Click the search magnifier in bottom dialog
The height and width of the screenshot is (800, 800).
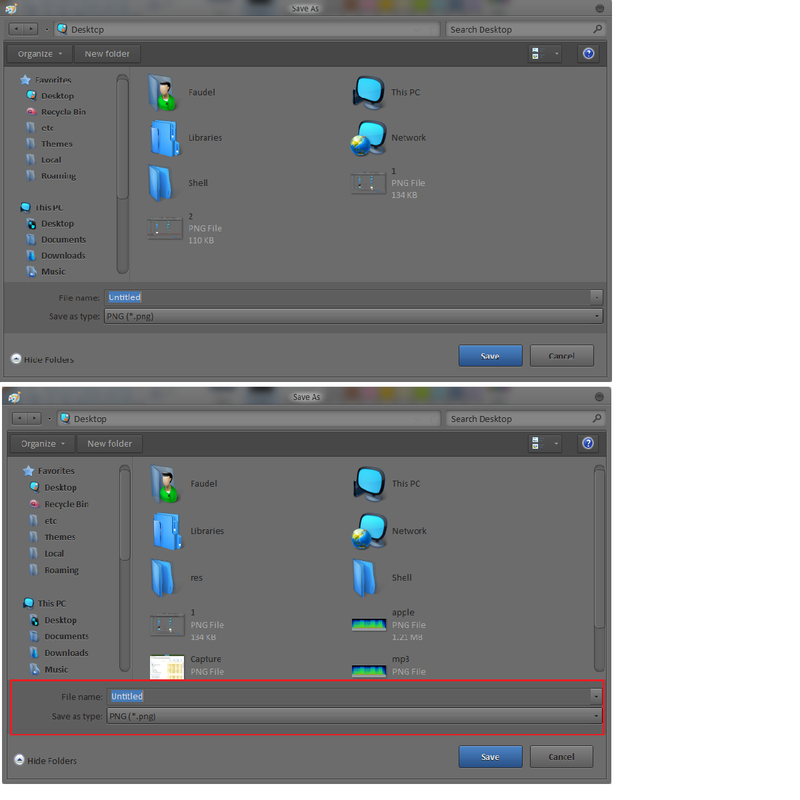coord(597,418)
